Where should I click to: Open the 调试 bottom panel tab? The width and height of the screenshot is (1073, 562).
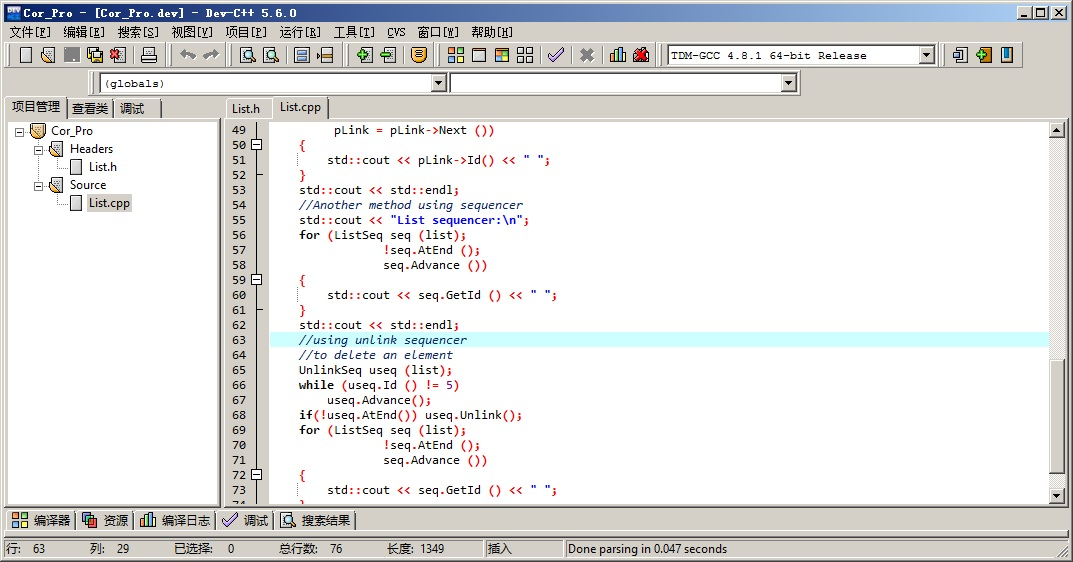point(245,520)
